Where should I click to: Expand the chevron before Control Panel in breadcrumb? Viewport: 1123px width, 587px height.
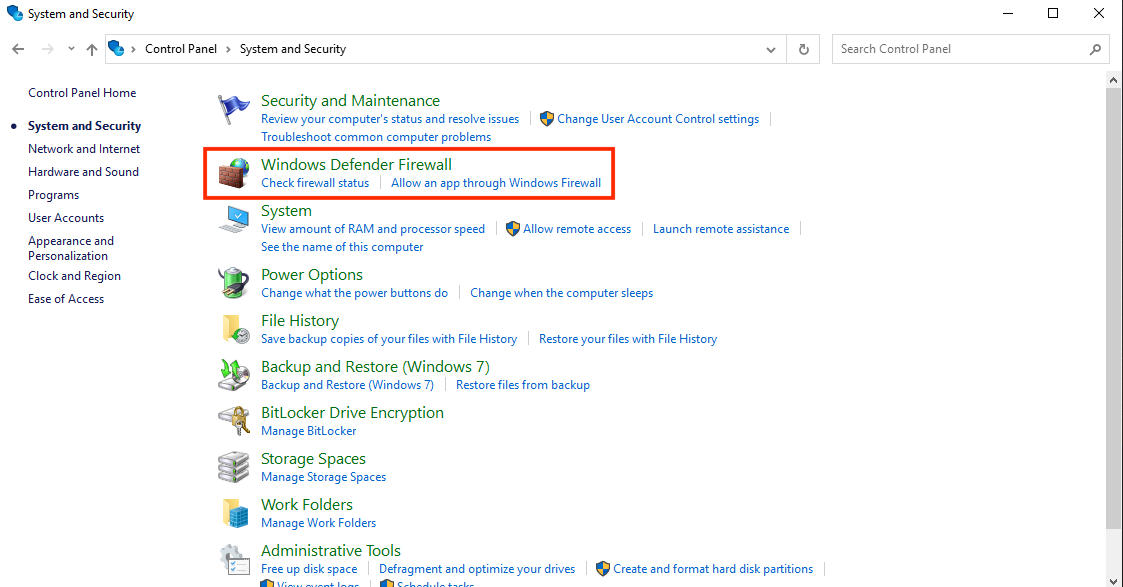pyautogui.click(x=133, y=49)
